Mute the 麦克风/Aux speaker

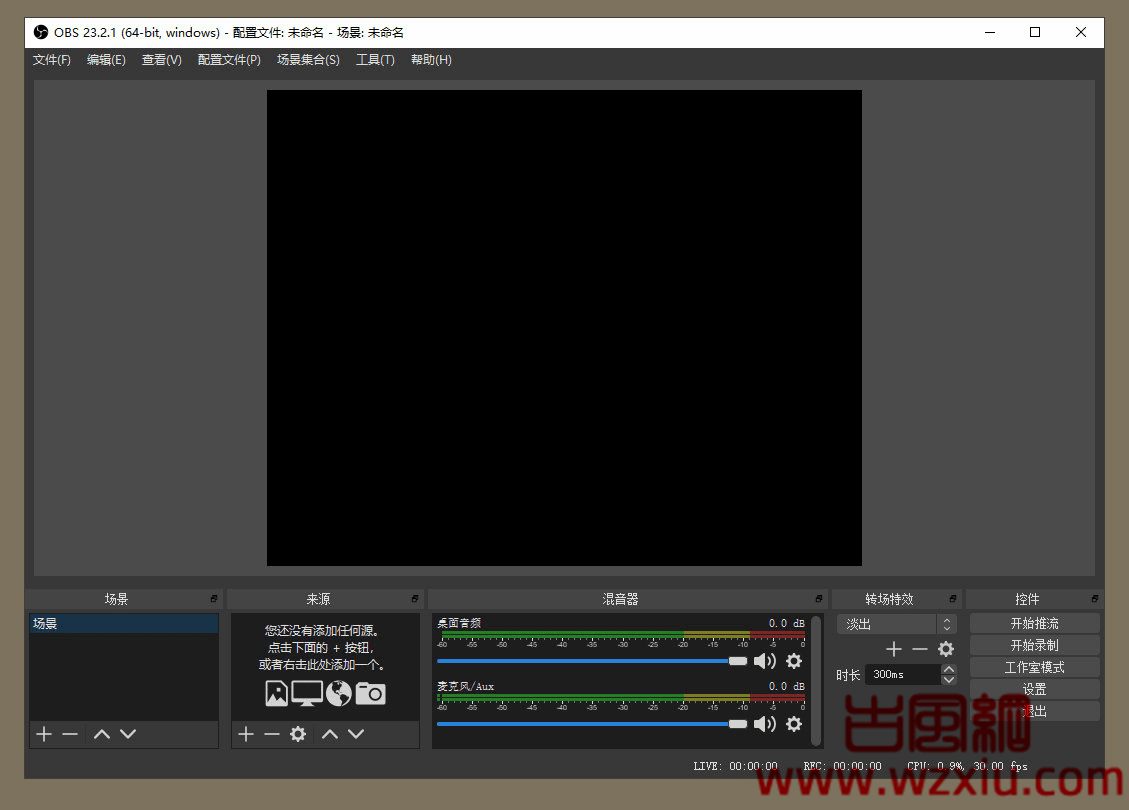click(765, 724)
